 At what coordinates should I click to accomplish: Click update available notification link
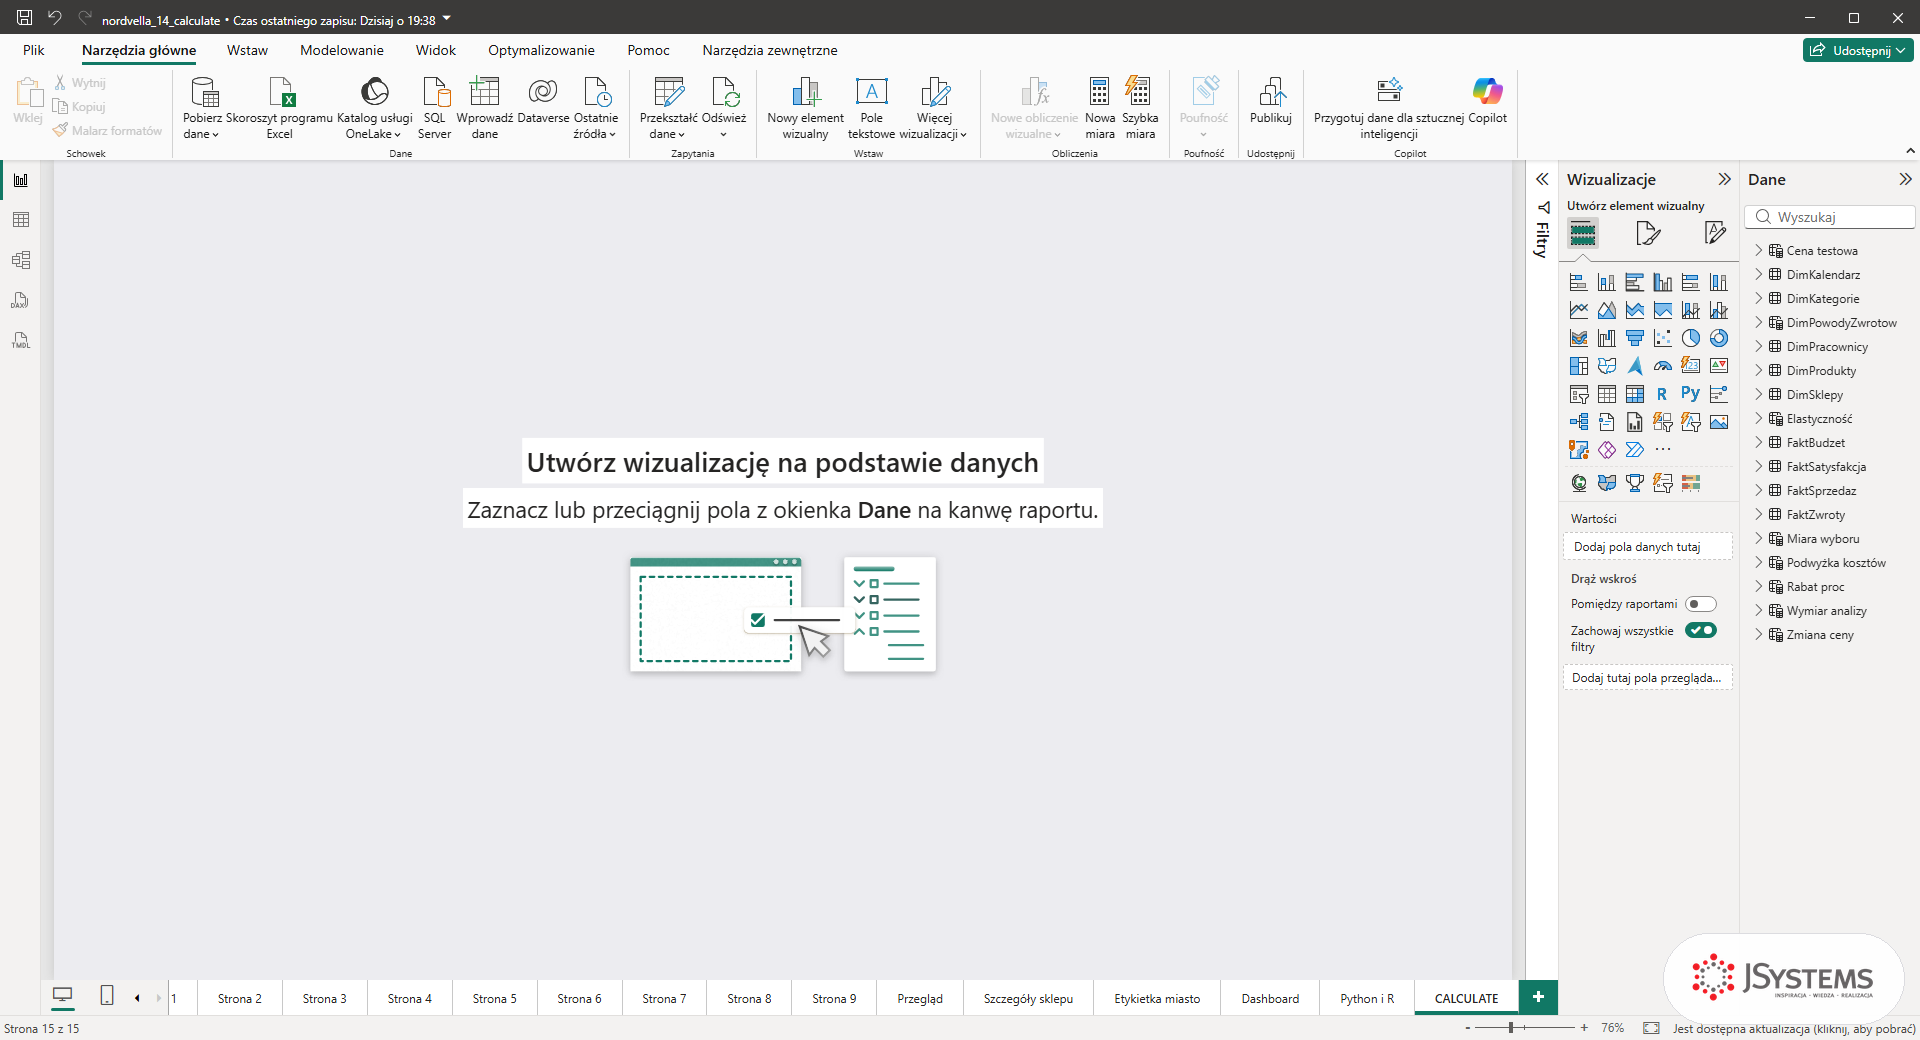click(x=1794, y=1028)
